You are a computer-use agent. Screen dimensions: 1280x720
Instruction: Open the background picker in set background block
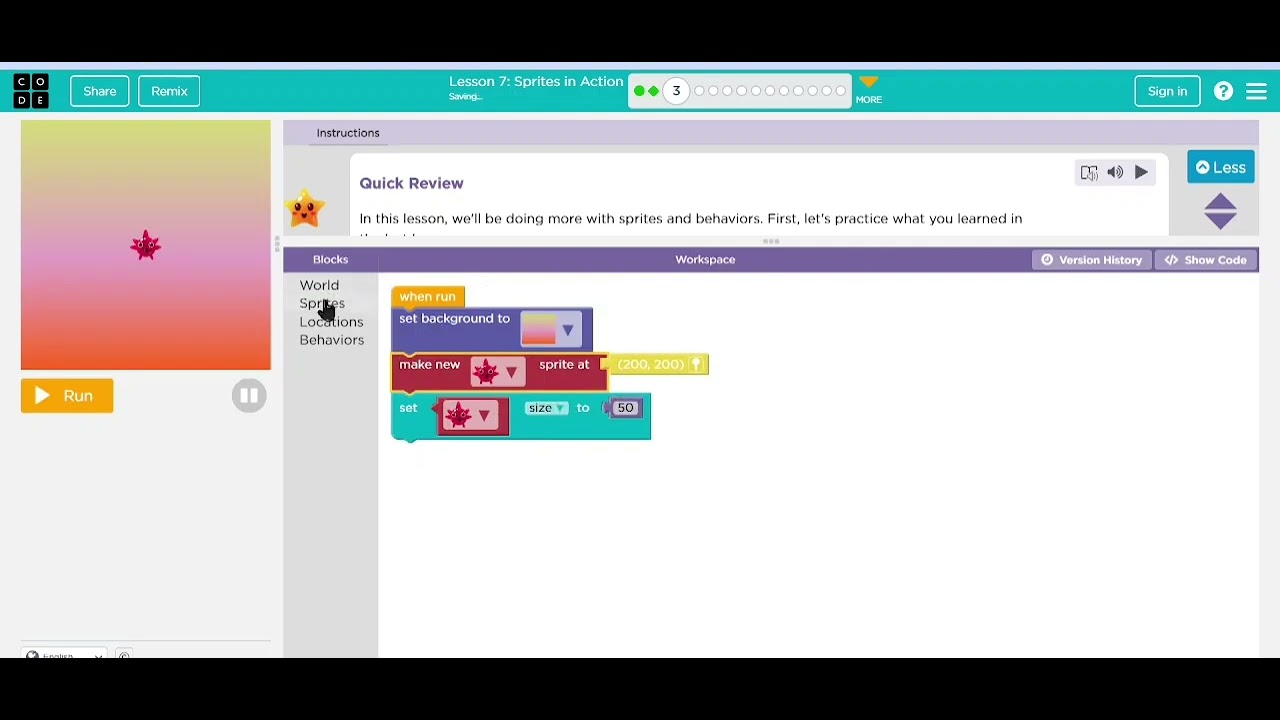(550, 329)
